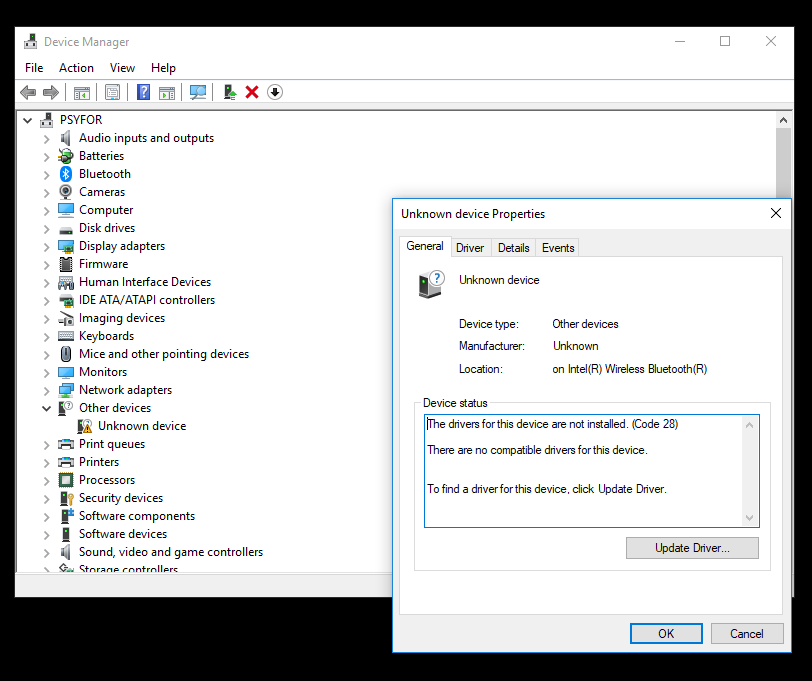This screenshot has height=681, width=812.
Task: Open the View menu
Action: [122, 68]
